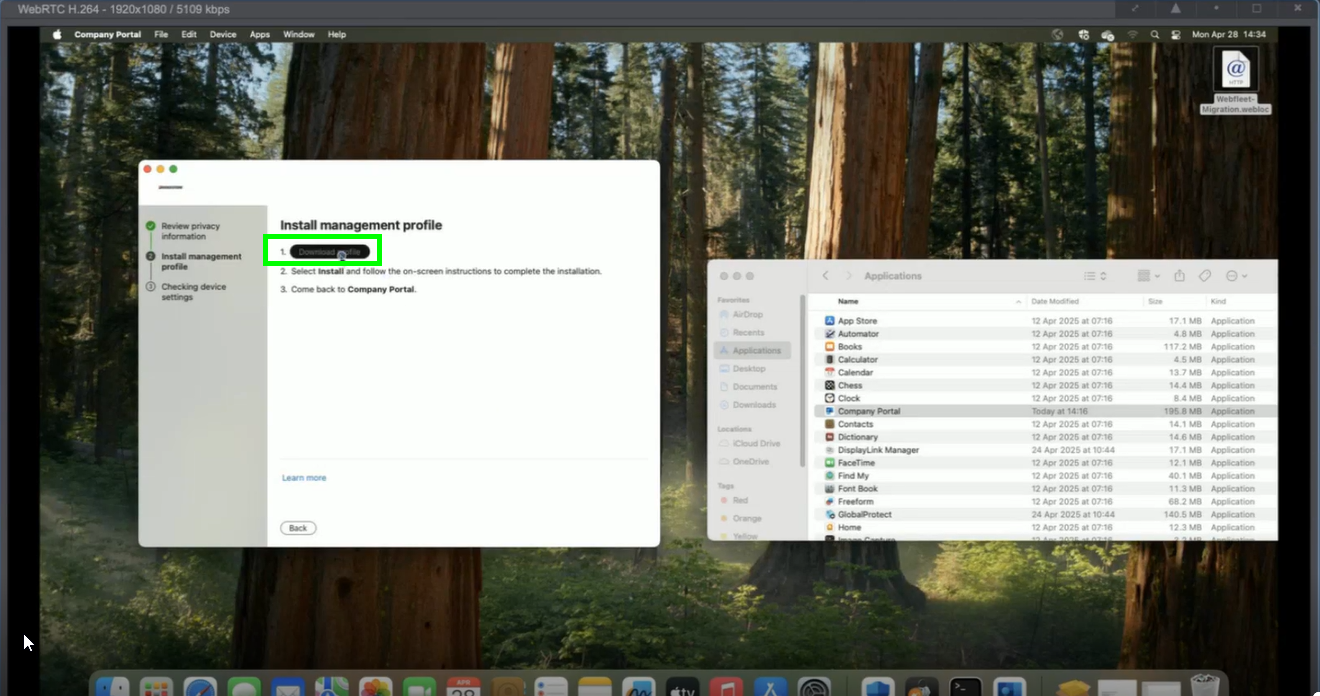
Task: Click the Finder Share toolbar icon
Action: (x=1180, y=276)
